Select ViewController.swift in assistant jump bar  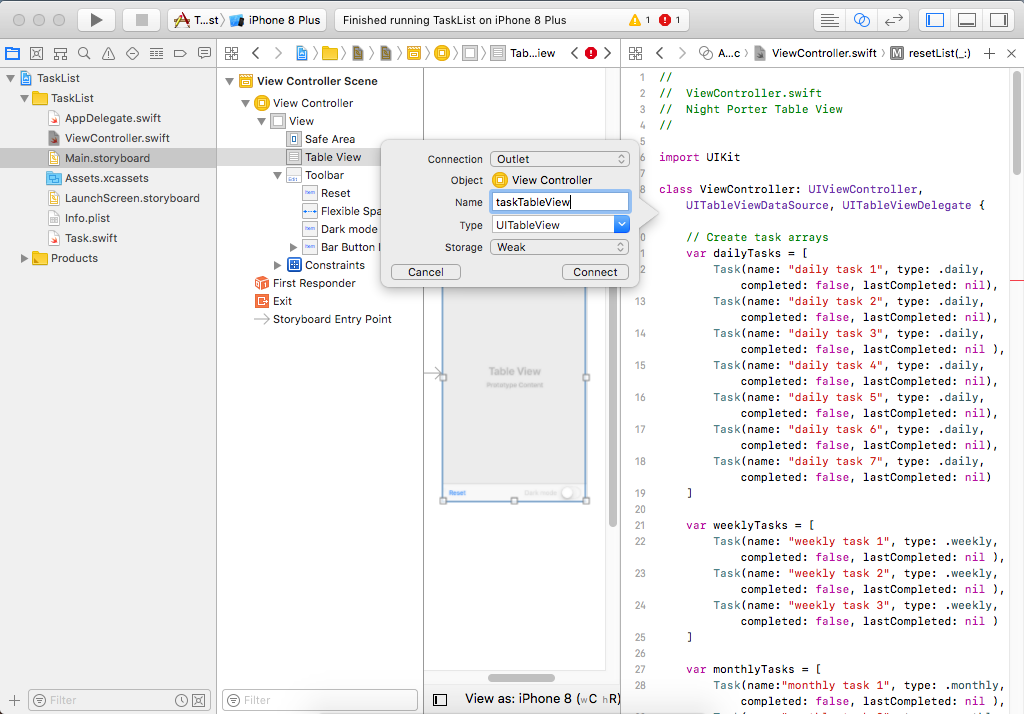pos(816,53)
